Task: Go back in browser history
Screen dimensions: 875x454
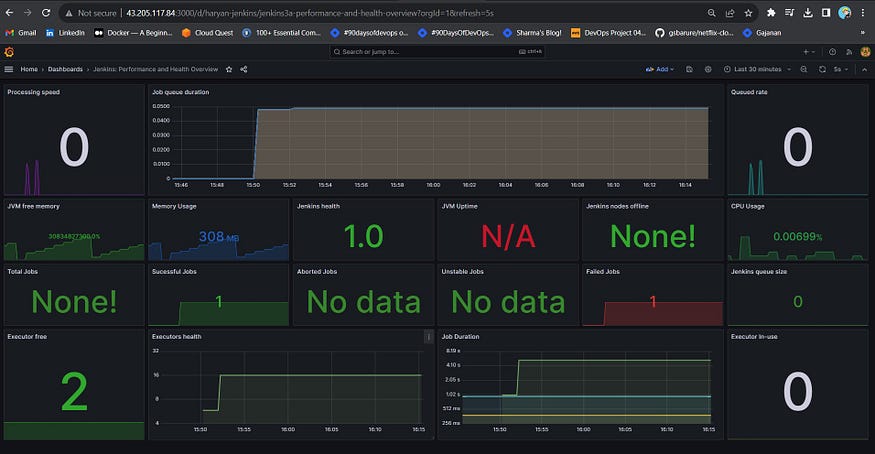Action: coord(9,12)
